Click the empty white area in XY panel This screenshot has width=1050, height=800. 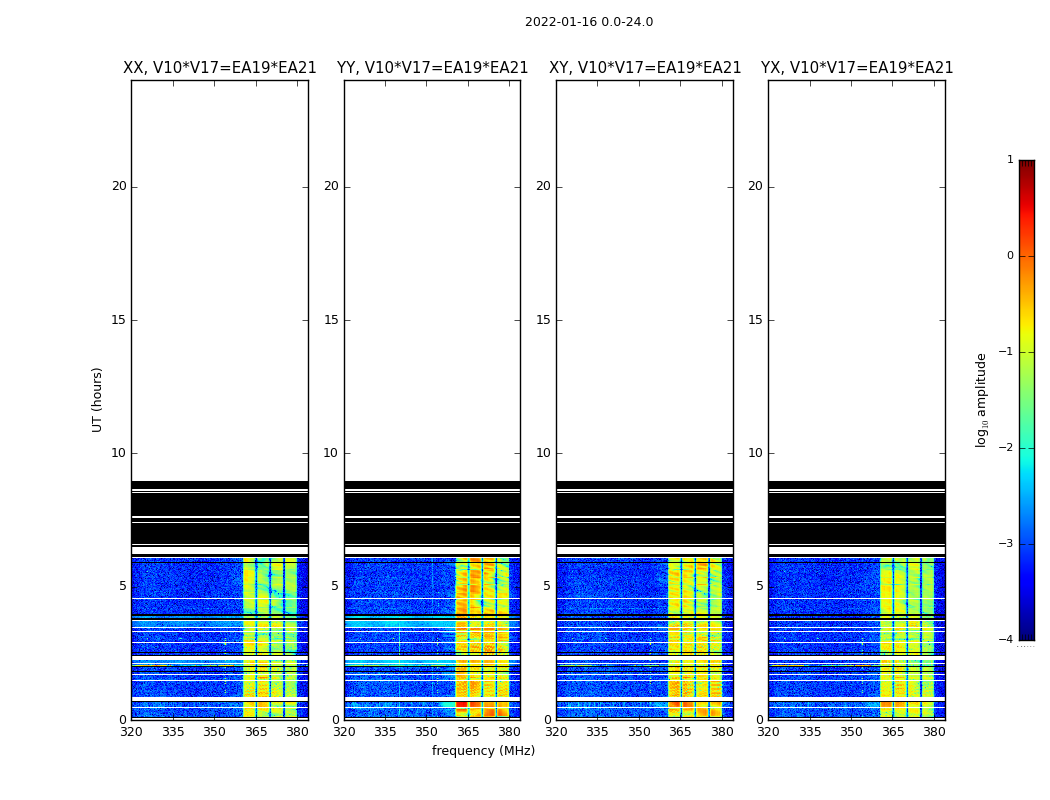(644, 280)
